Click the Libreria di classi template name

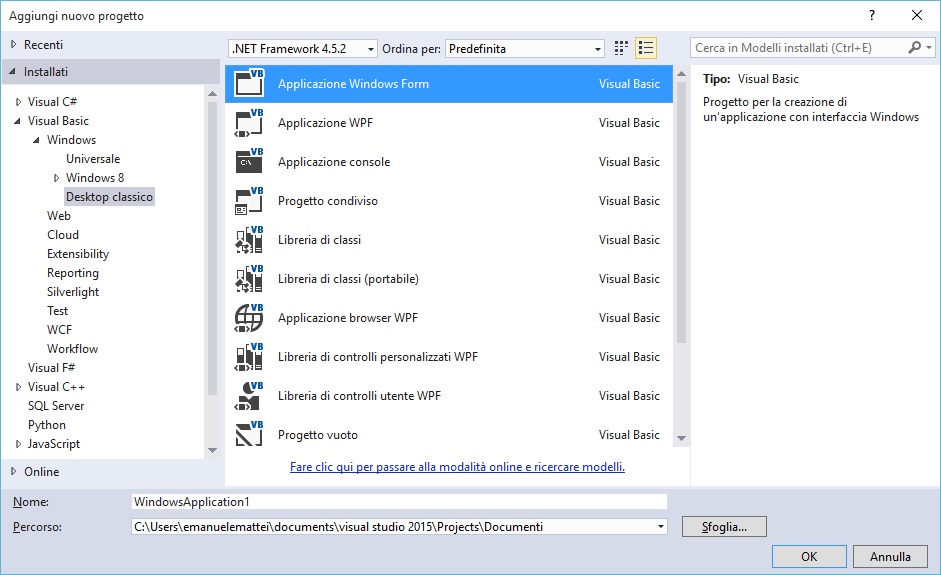(319, 239)
